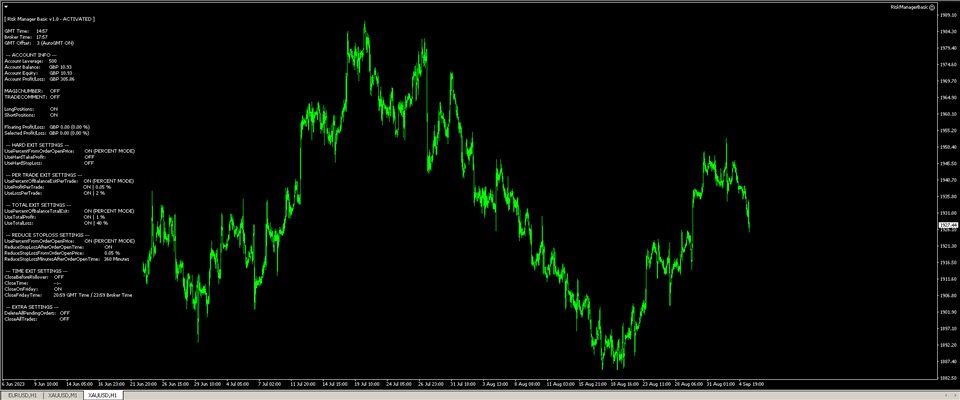Viewport: 960px width, 400px height.
Task: Click the ReduceStopLossAfterOrderOpenTime line
Action: pyautogui.click(x=58, y=247)
